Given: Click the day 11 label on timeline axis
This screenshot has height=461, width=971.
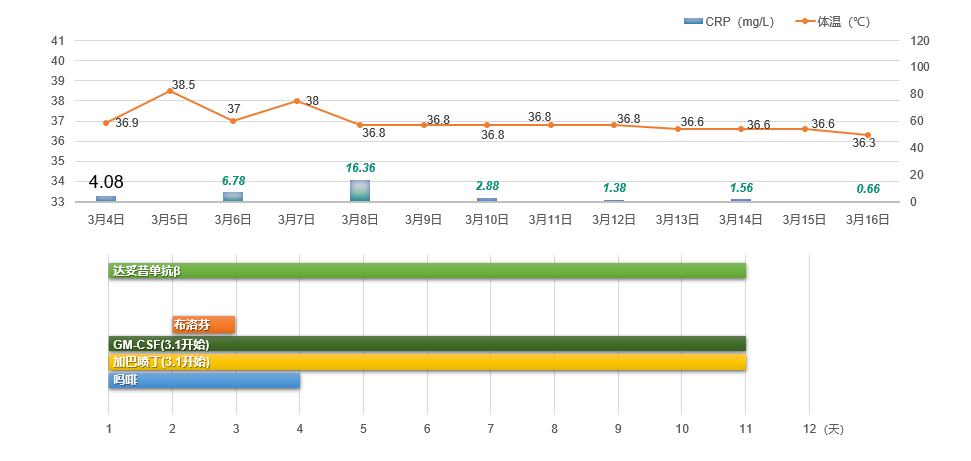Looking at the screenshot, I should pyautogui.click(x=745, y=428).
